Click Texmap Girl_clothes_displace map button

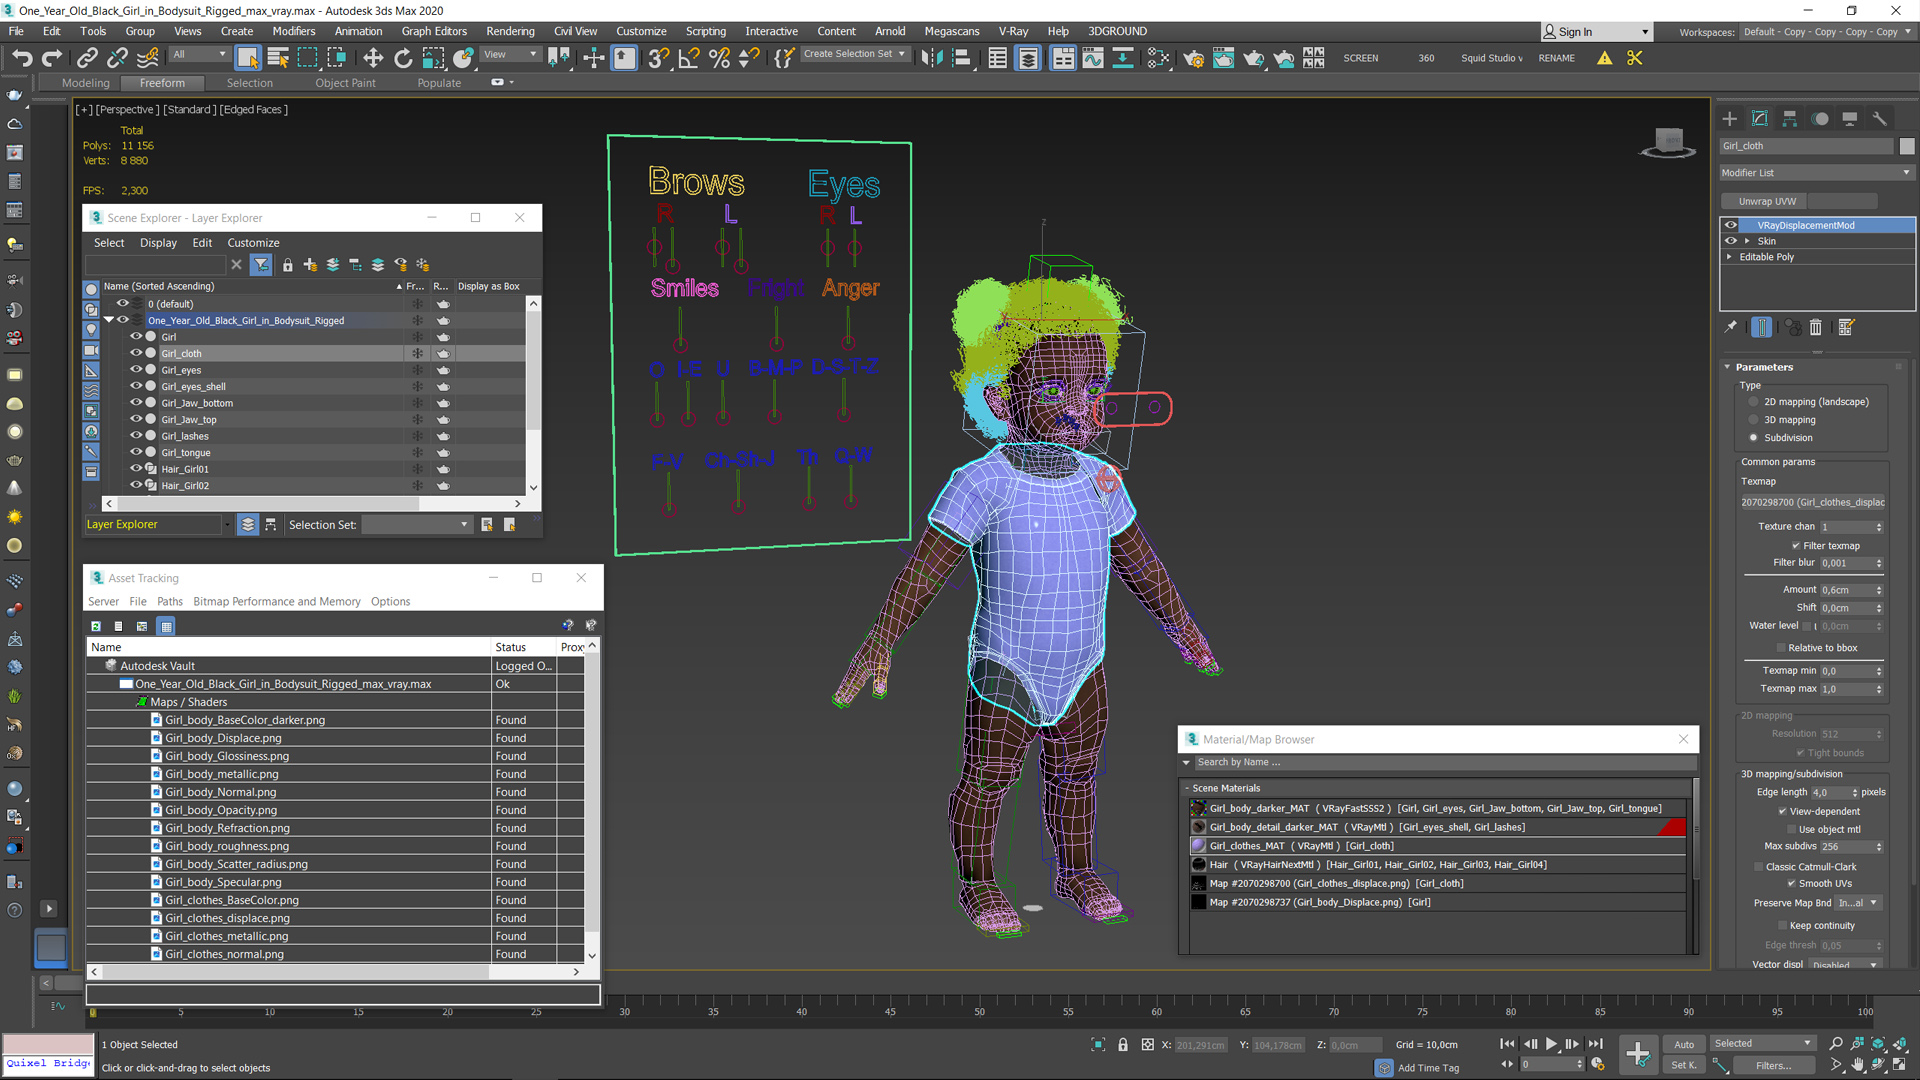[1812, 503]
